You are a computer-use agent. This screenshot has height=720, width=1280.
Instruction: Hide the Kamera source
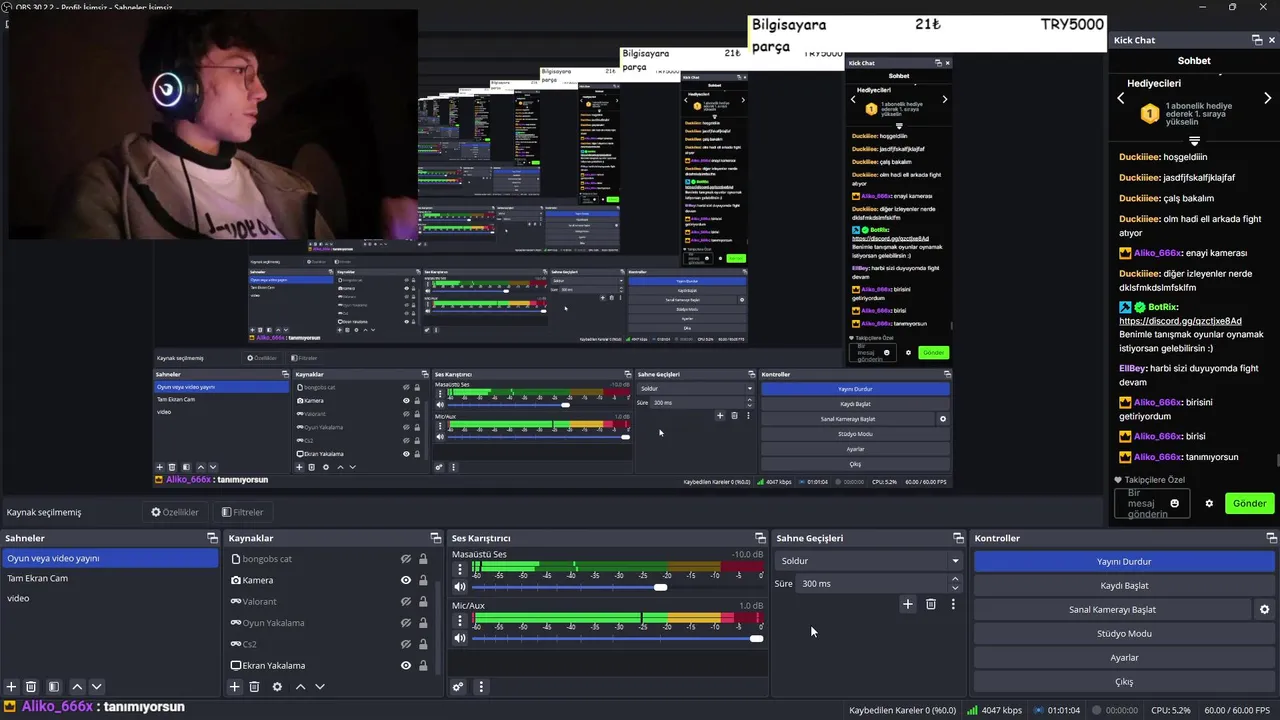tap(406, 580)
